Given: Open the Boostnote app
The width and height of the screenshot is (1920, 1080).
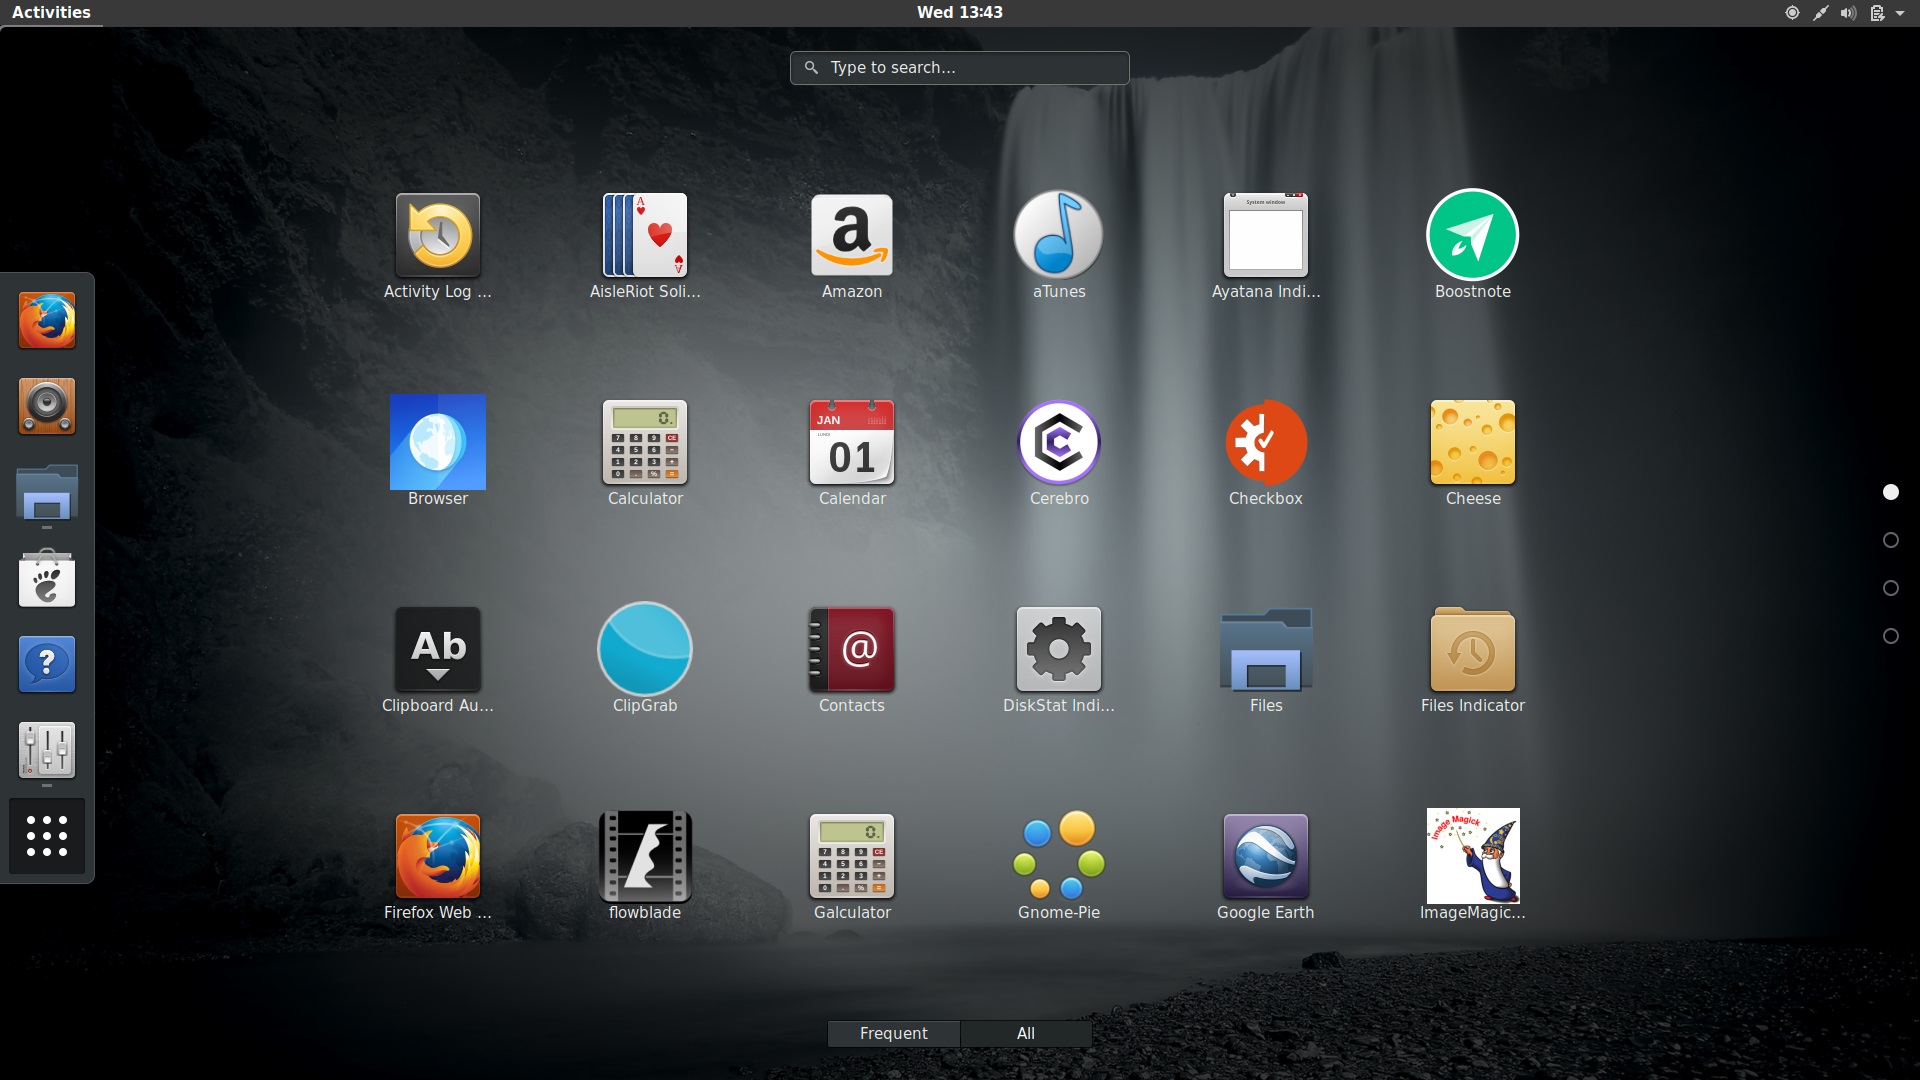Looking at the screenshot, I should [1471, 235].
